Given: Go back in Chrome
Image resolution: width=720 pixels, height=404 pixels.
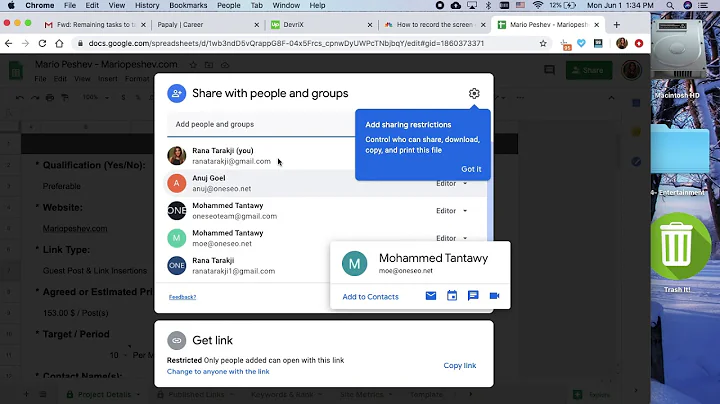Looking at the screenshot, I should 9,43.
